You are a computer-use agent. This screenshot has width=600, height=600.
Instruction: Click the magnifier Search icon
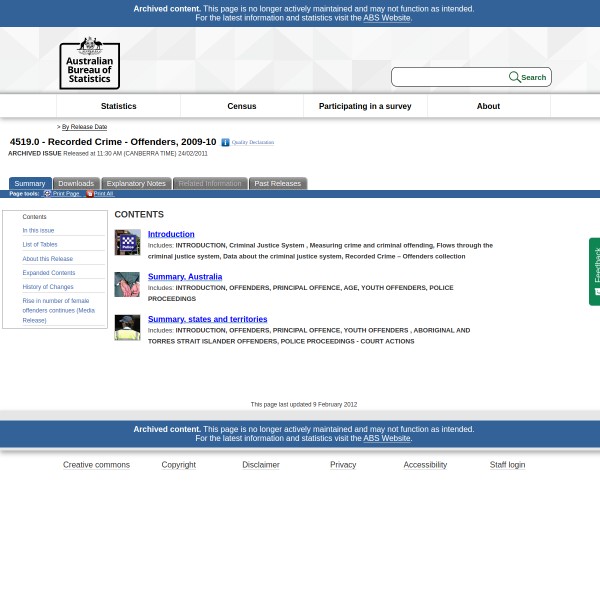tap(514, 77)
